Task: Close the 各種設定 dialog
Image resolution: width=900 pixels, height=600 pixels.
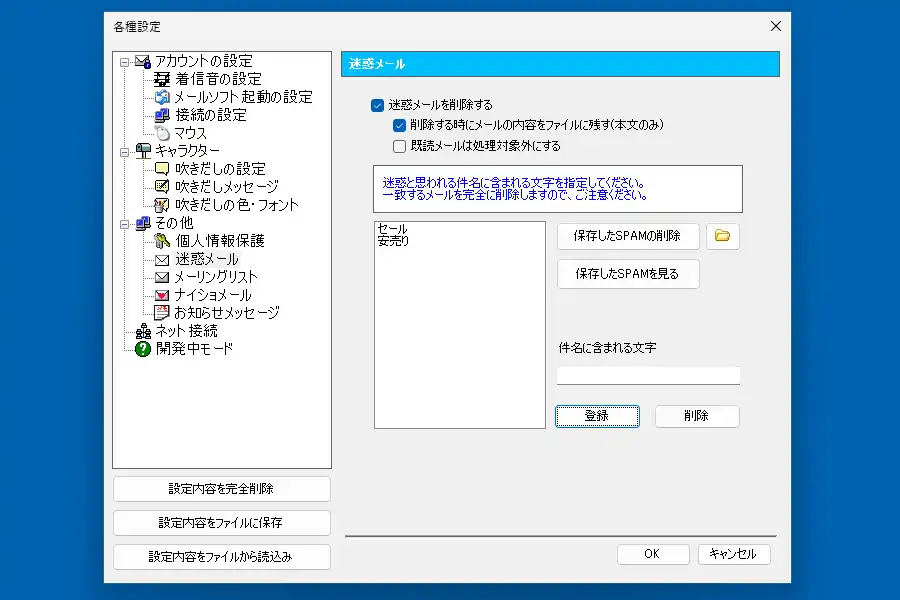Action: 775,26
